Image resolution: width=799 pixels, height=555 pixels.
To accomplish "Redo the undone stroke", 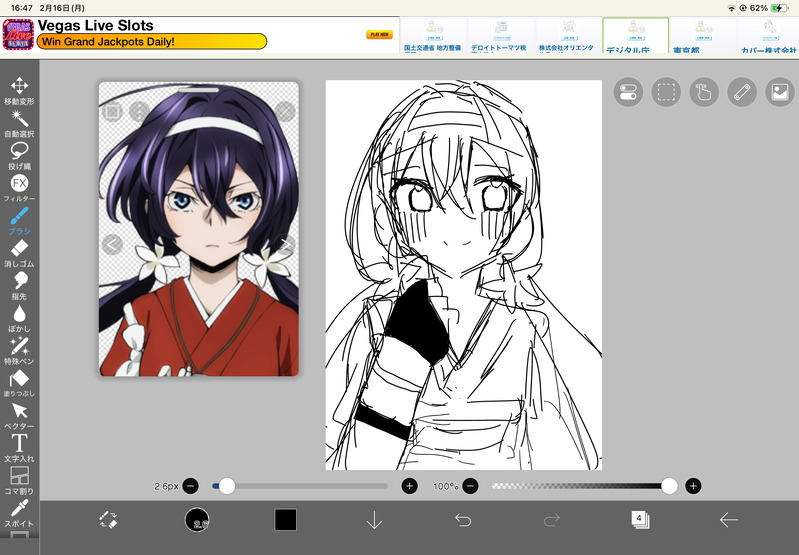I will point(551,520).
